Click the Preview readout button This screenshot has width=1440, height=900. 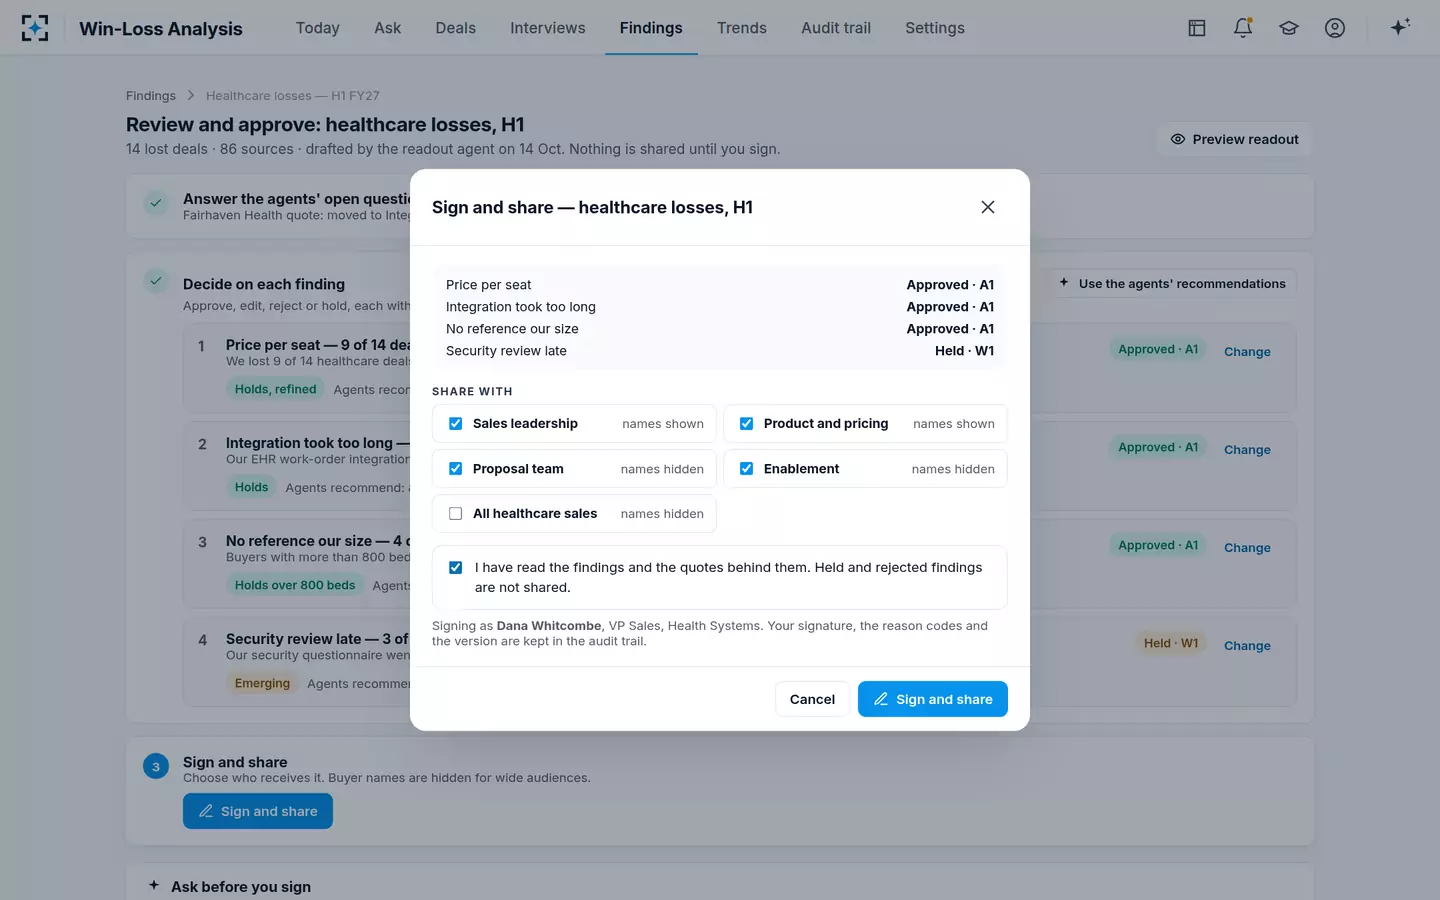(x=1235, y=139)
